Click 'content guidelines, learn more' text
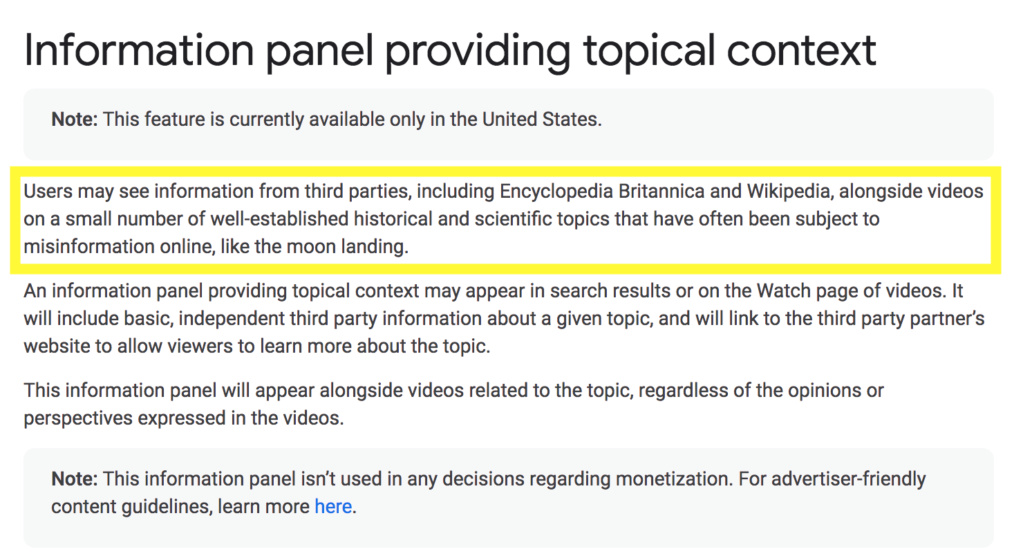This screenshot has width=1023, height=556. [180, 506]
